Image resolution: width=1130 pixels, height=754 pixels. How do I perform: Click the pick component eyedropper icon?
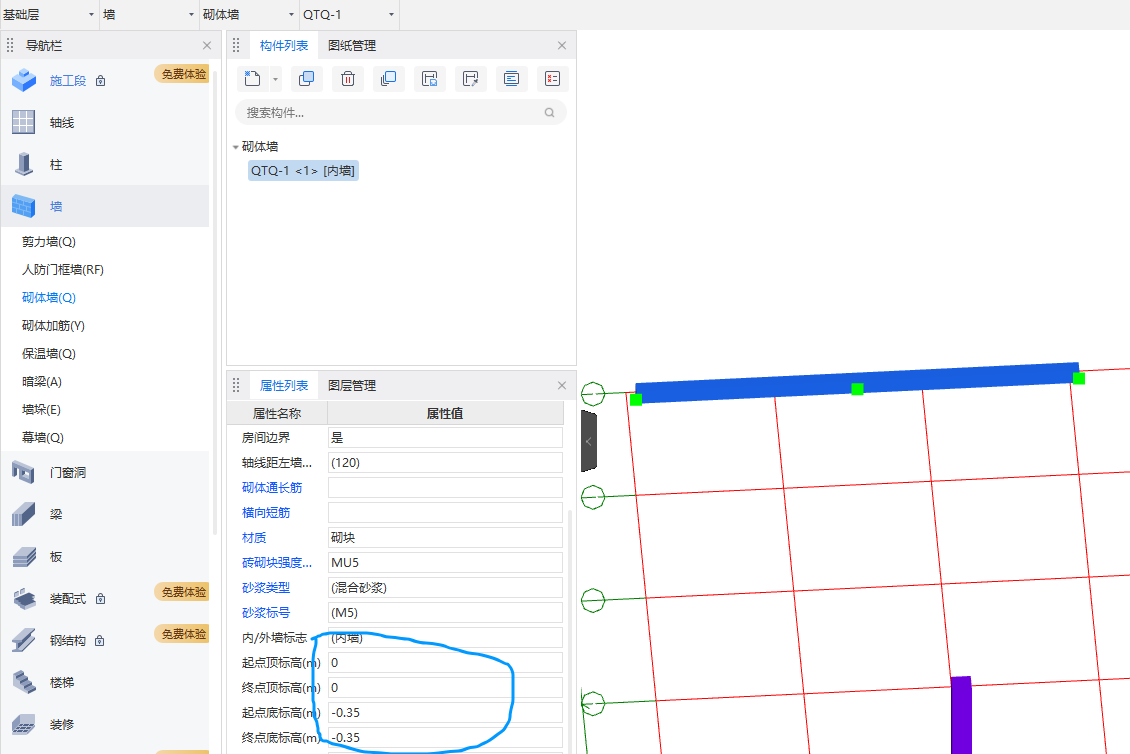[471, 79]
